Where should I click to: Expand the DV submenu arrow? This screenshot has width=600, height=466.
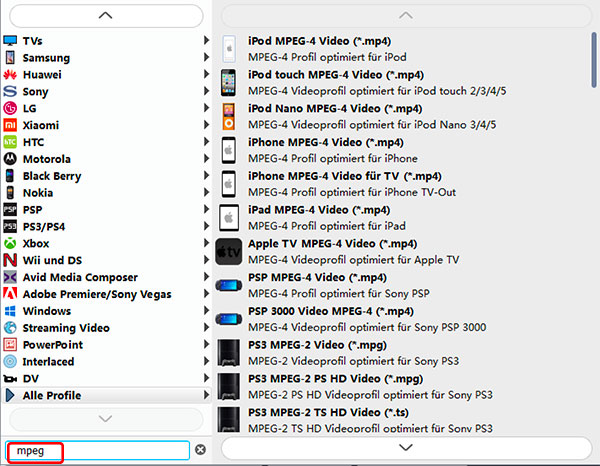(x=206, y=378)
